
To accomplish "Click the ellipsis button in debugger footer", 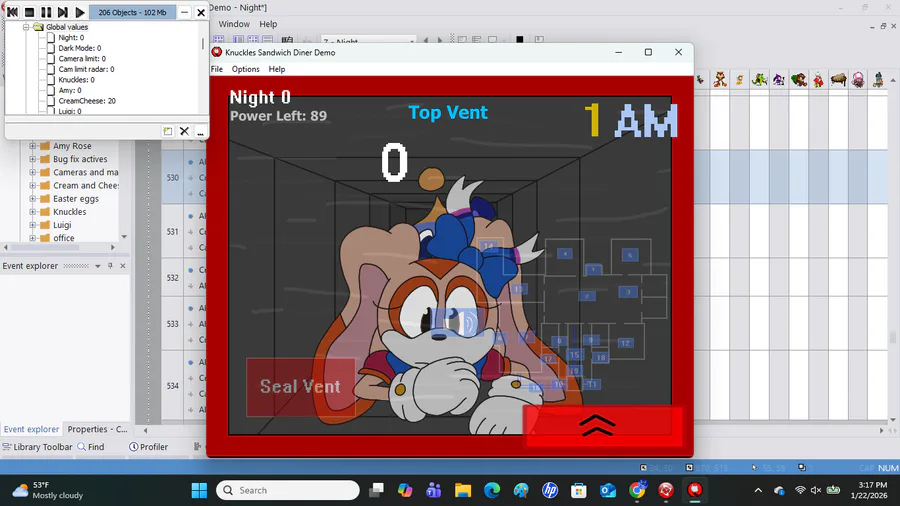I will (x=200, y=131).
